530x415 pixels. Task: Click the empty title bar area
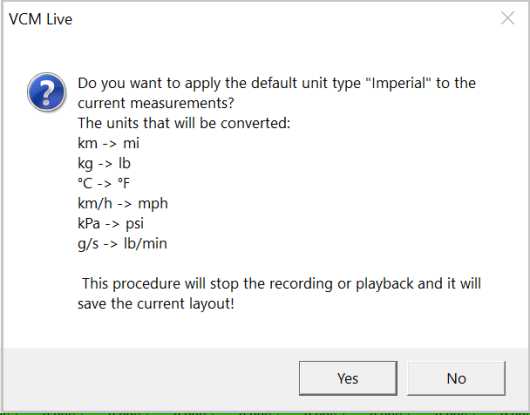284,19
